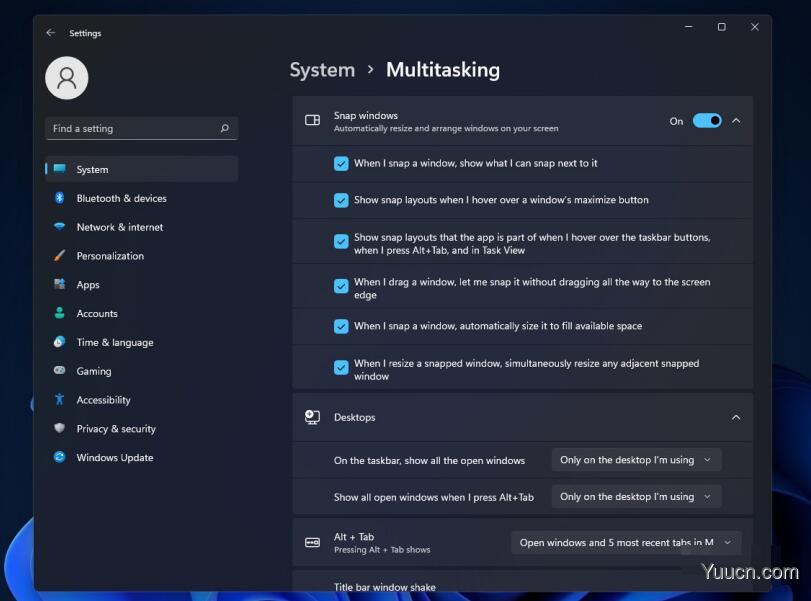Collapse the Snap windows section chevron
This screenshot has height=601, width=811.
[736, 121]
